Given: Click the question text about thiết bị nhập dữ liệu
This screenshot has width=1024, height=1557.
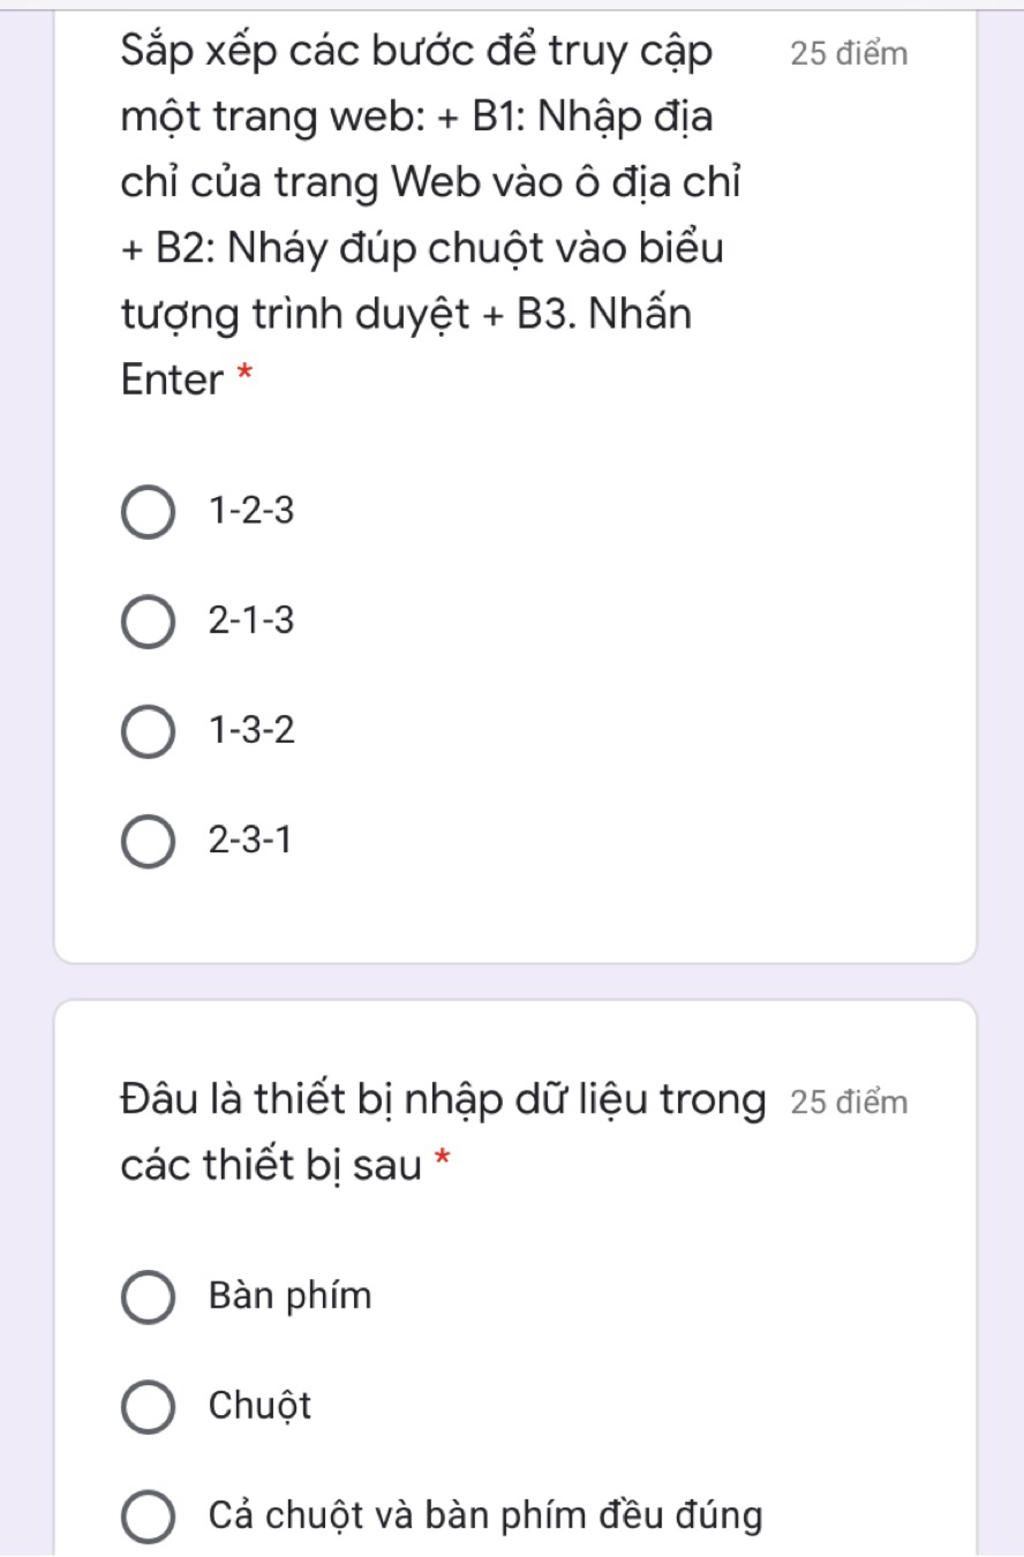Looking at the screenshot, I should coord(443,1132).
